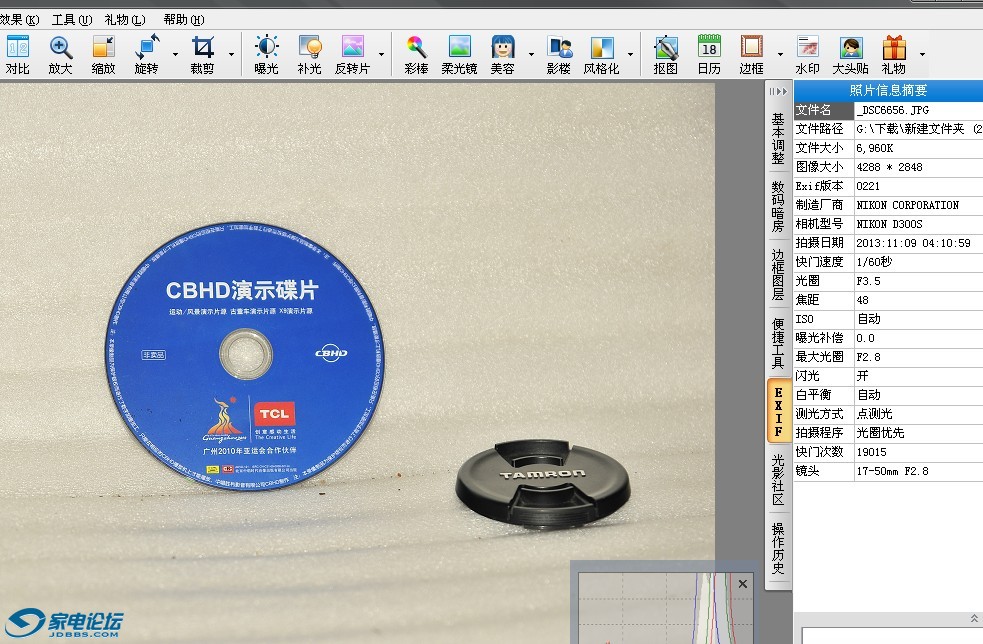Click the manufacturer value NIKON CORPORATION
The height and width of the screenshot is (644, 983).
click(x=907, y=205)
